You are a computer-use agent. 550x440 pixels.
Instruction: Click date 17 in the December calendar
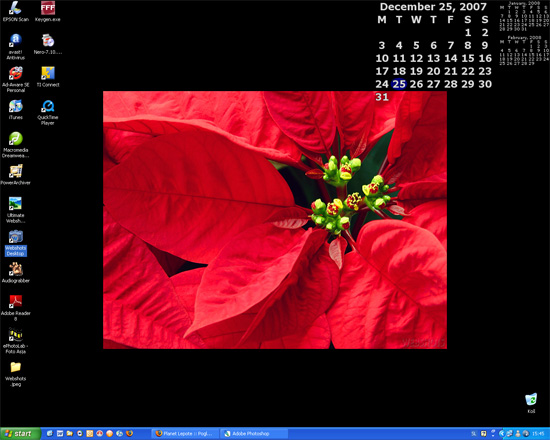pos(382,71)
